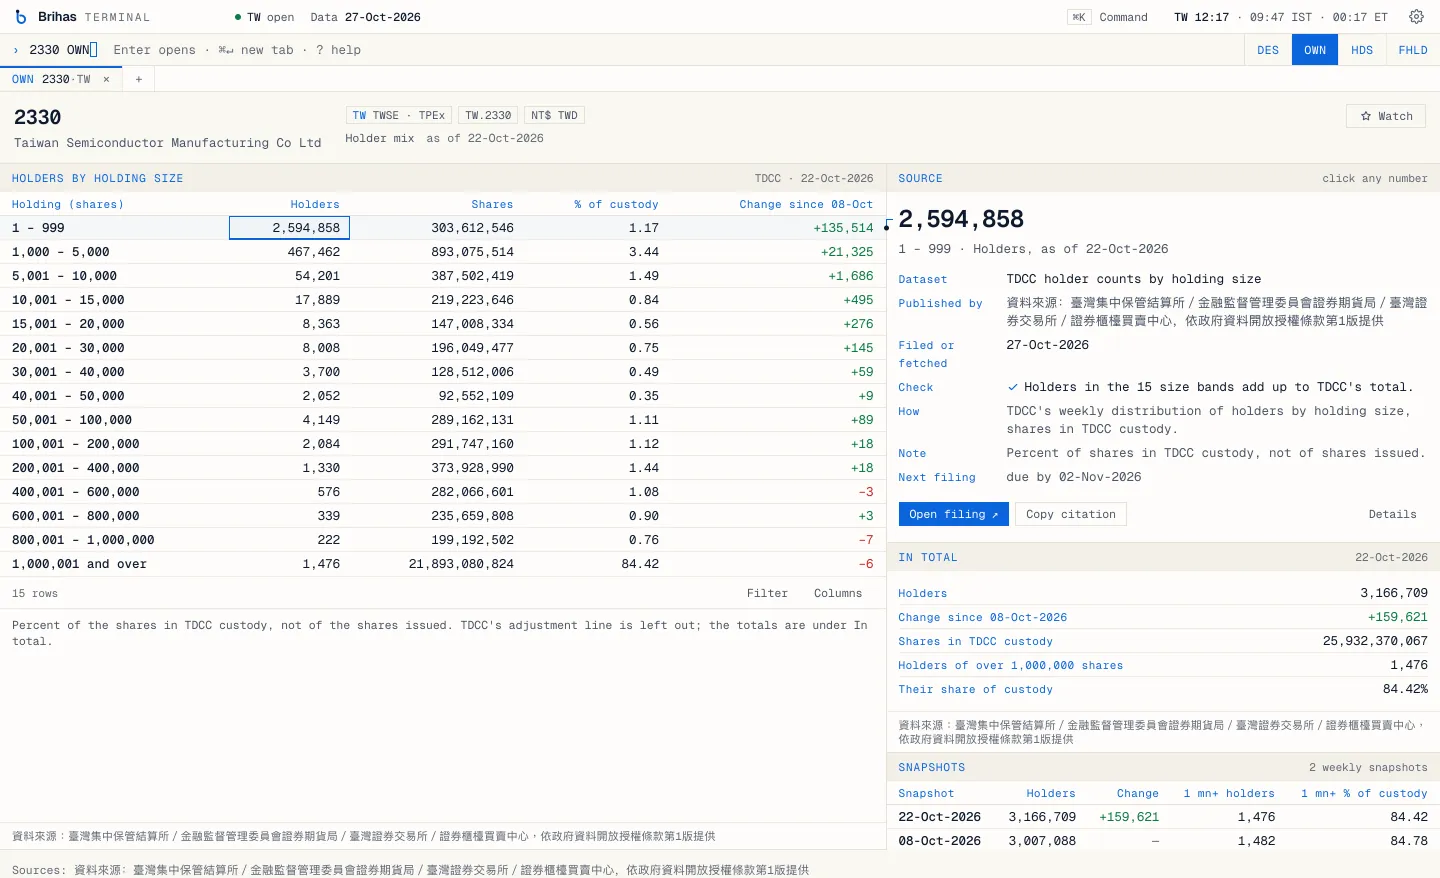Select the 467,462 holders cell
The image size is (1440, 878).
290,252
